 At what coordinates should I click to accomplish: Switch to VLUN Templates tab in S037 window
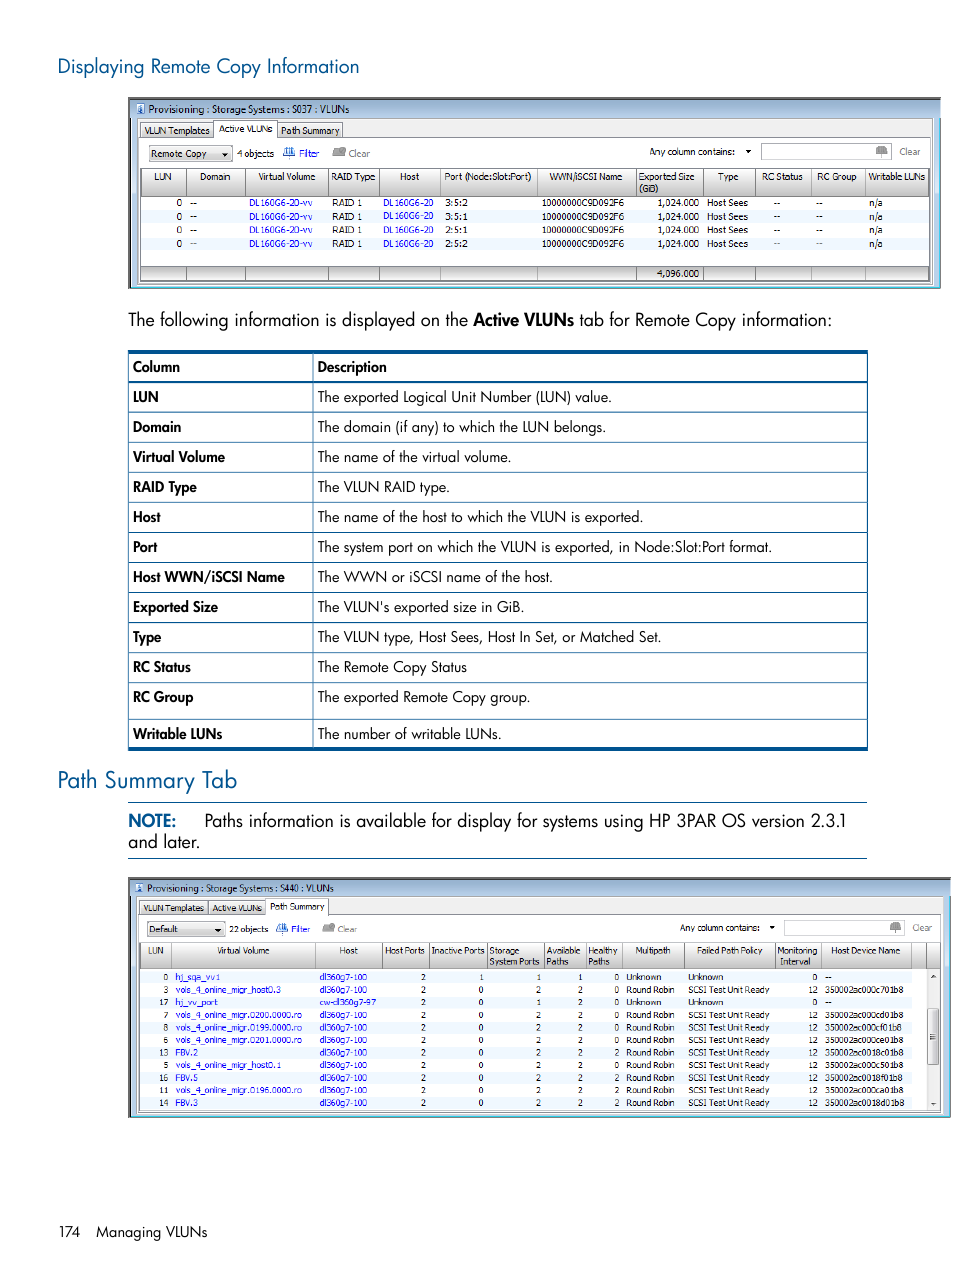[177, 130]
